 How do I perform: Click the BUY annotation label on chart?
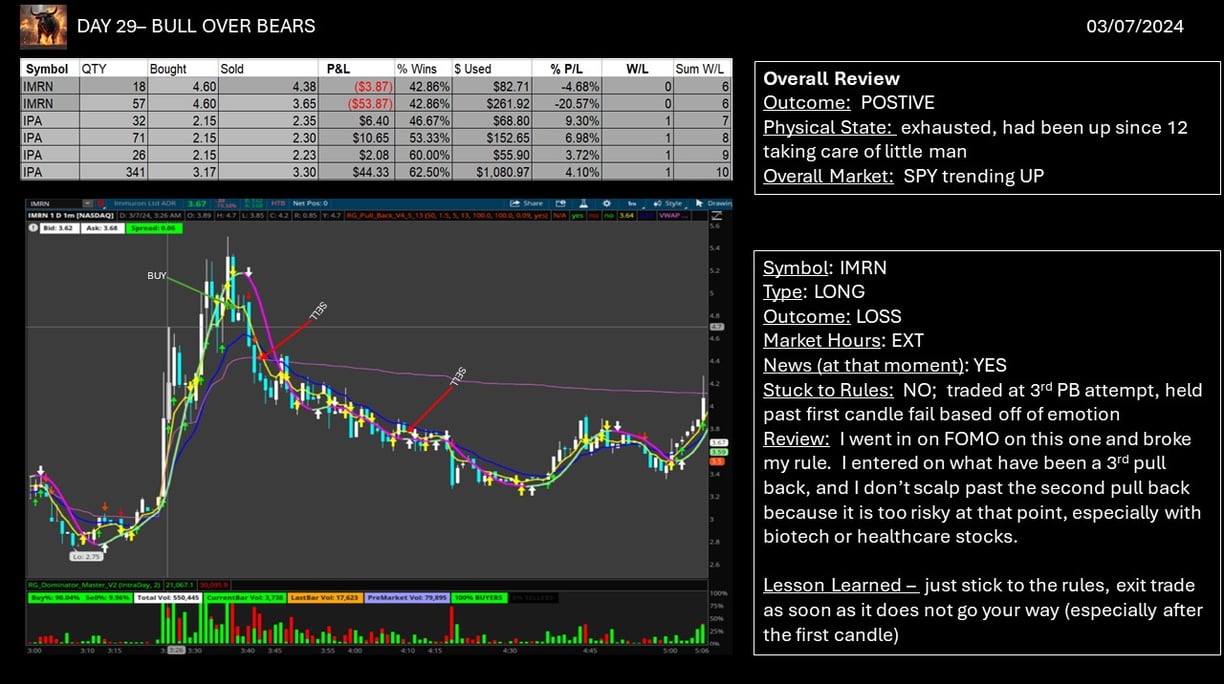(157, 275)
